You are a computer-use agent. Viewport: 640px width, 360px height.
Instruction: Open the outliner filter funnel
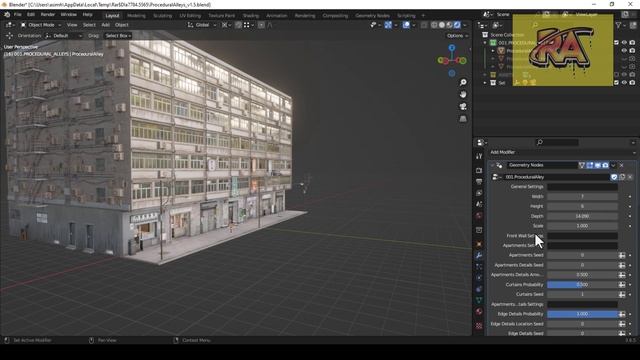[x=618, y=25]
